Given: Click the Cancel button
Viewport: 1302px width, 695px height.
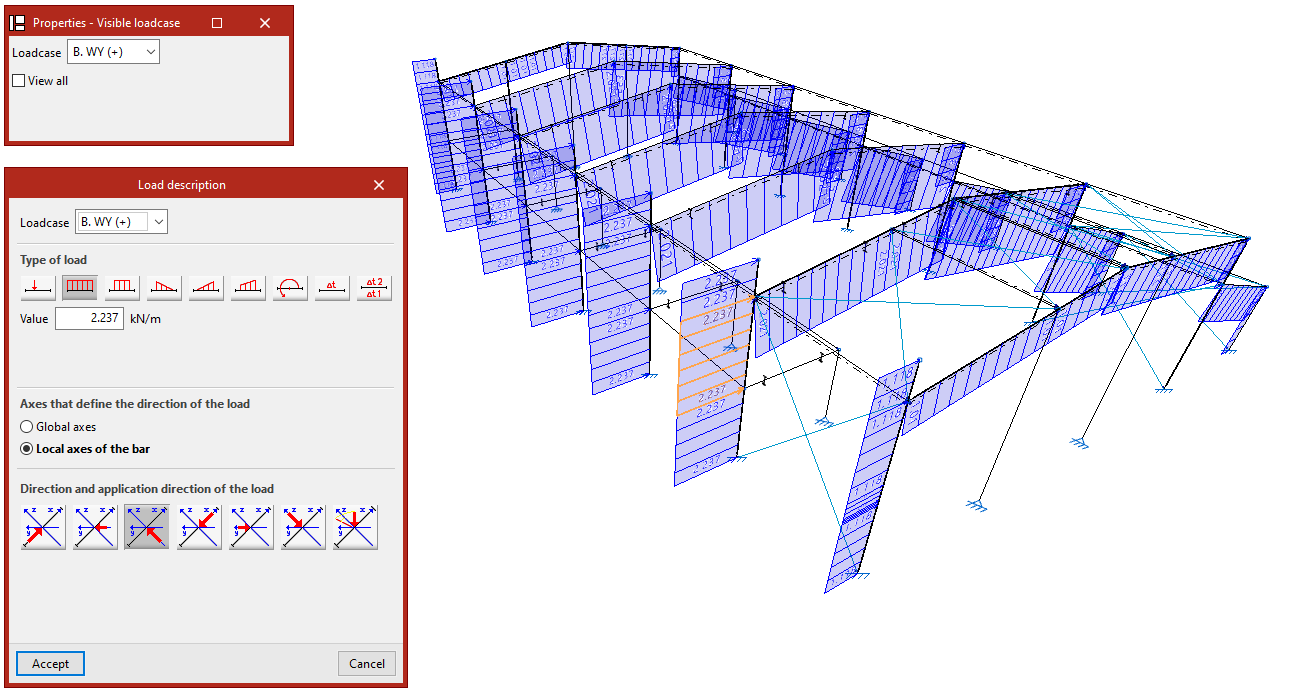Looking at the screenshot, I should pos(367,663).
